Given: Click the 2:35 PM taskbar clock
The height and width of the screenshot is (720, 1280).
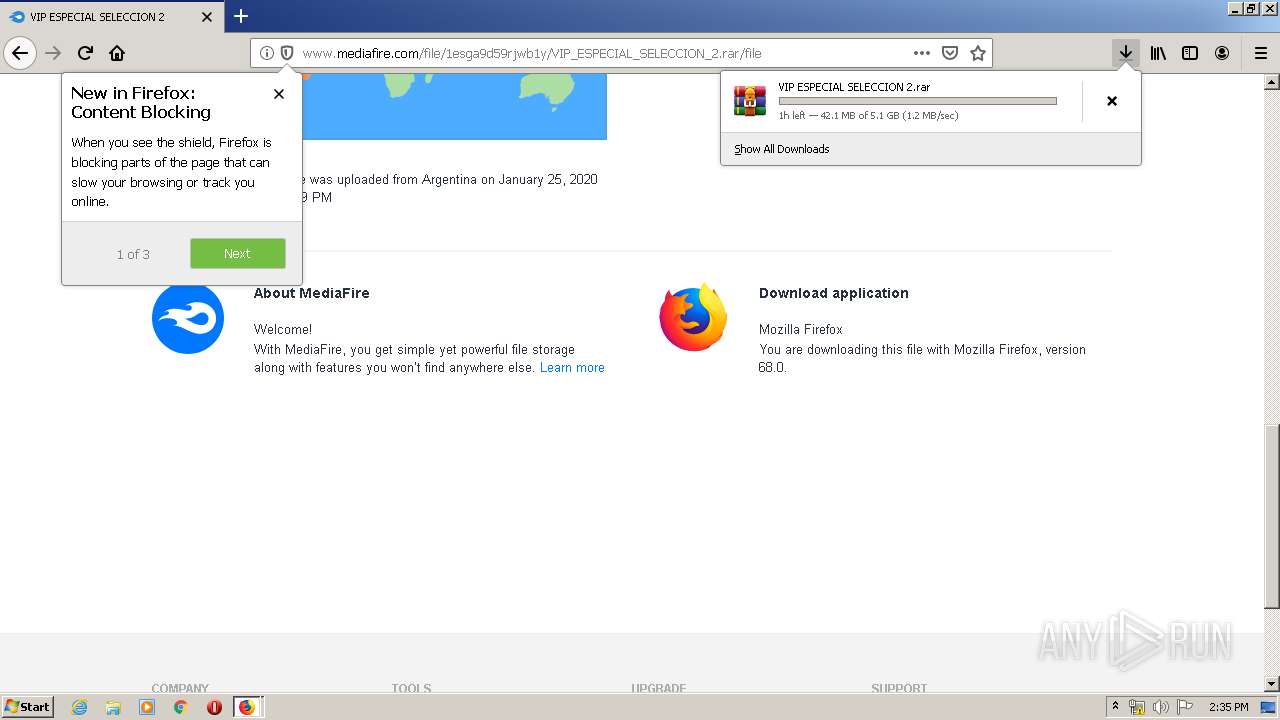Looking at the screenshot, I should coord(1229,707).
